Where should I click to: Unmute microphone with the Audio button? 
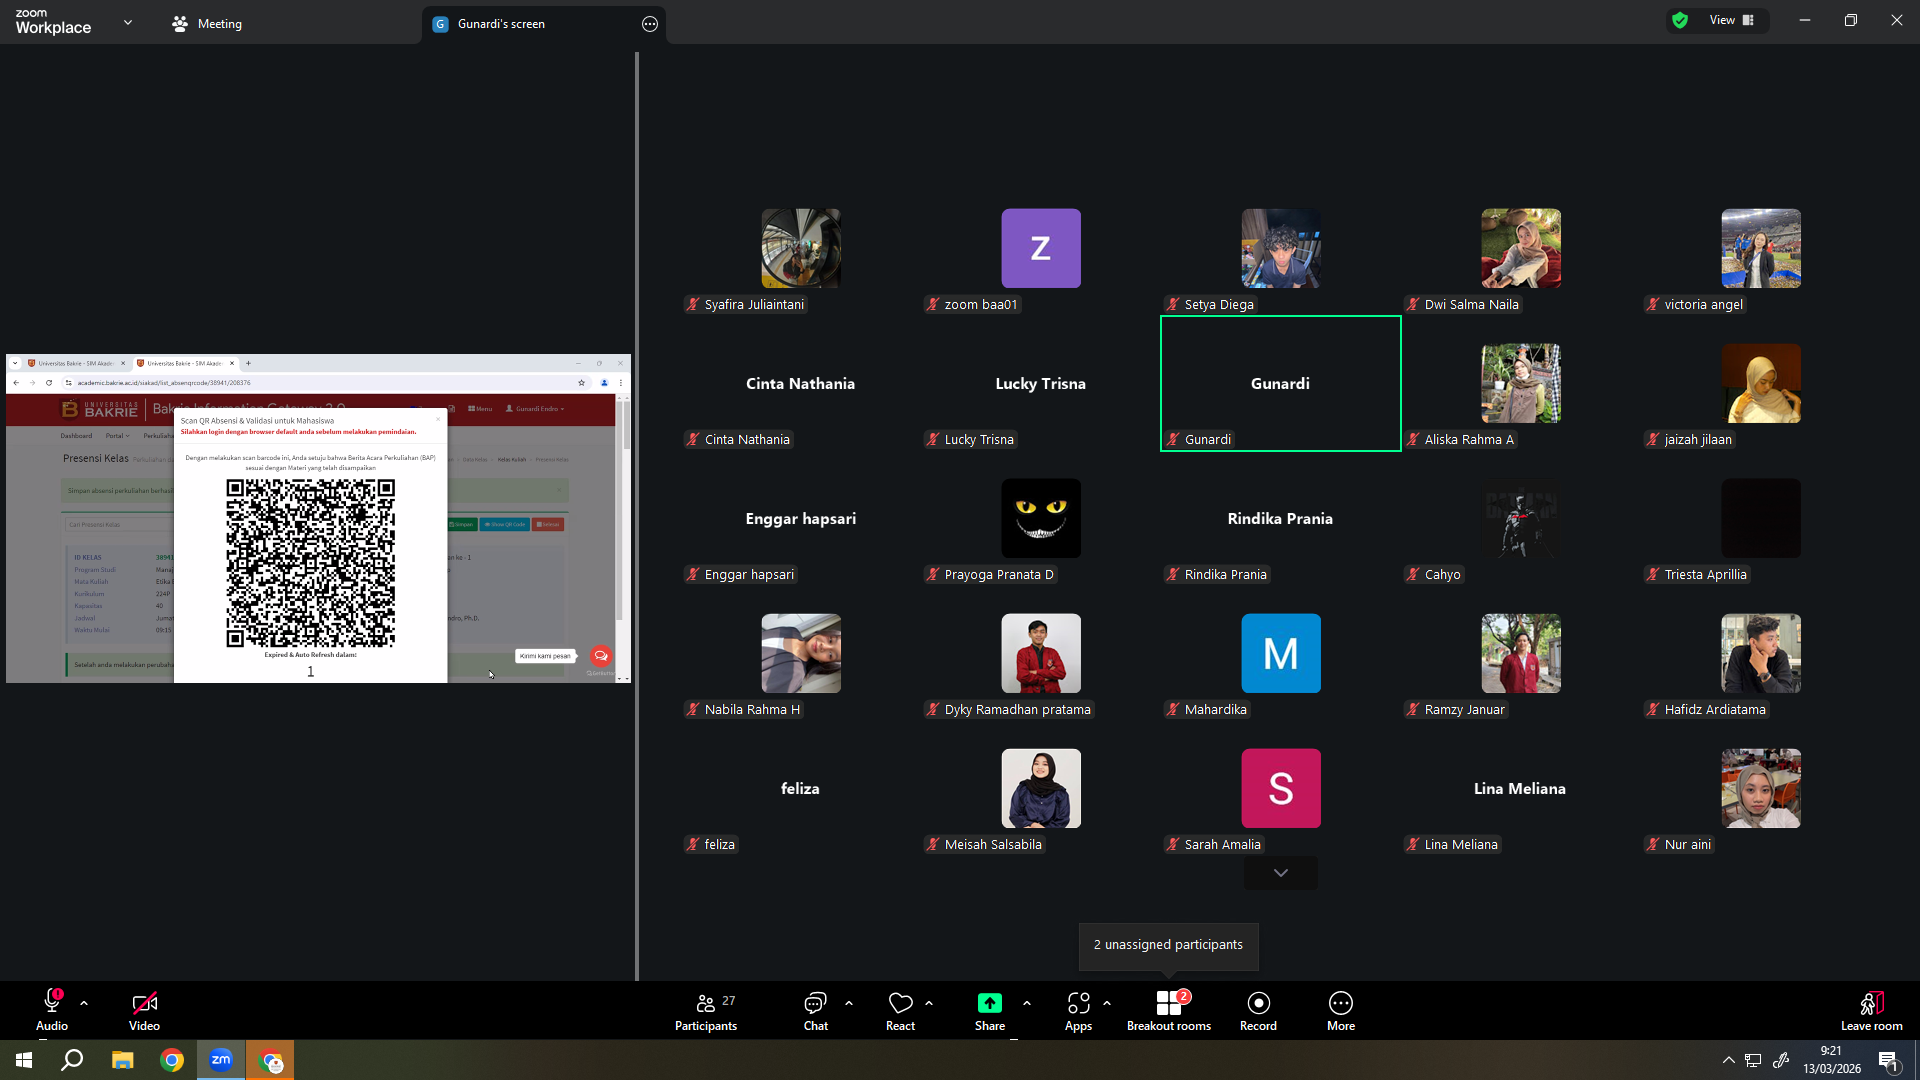click(x=52, y=1010)
